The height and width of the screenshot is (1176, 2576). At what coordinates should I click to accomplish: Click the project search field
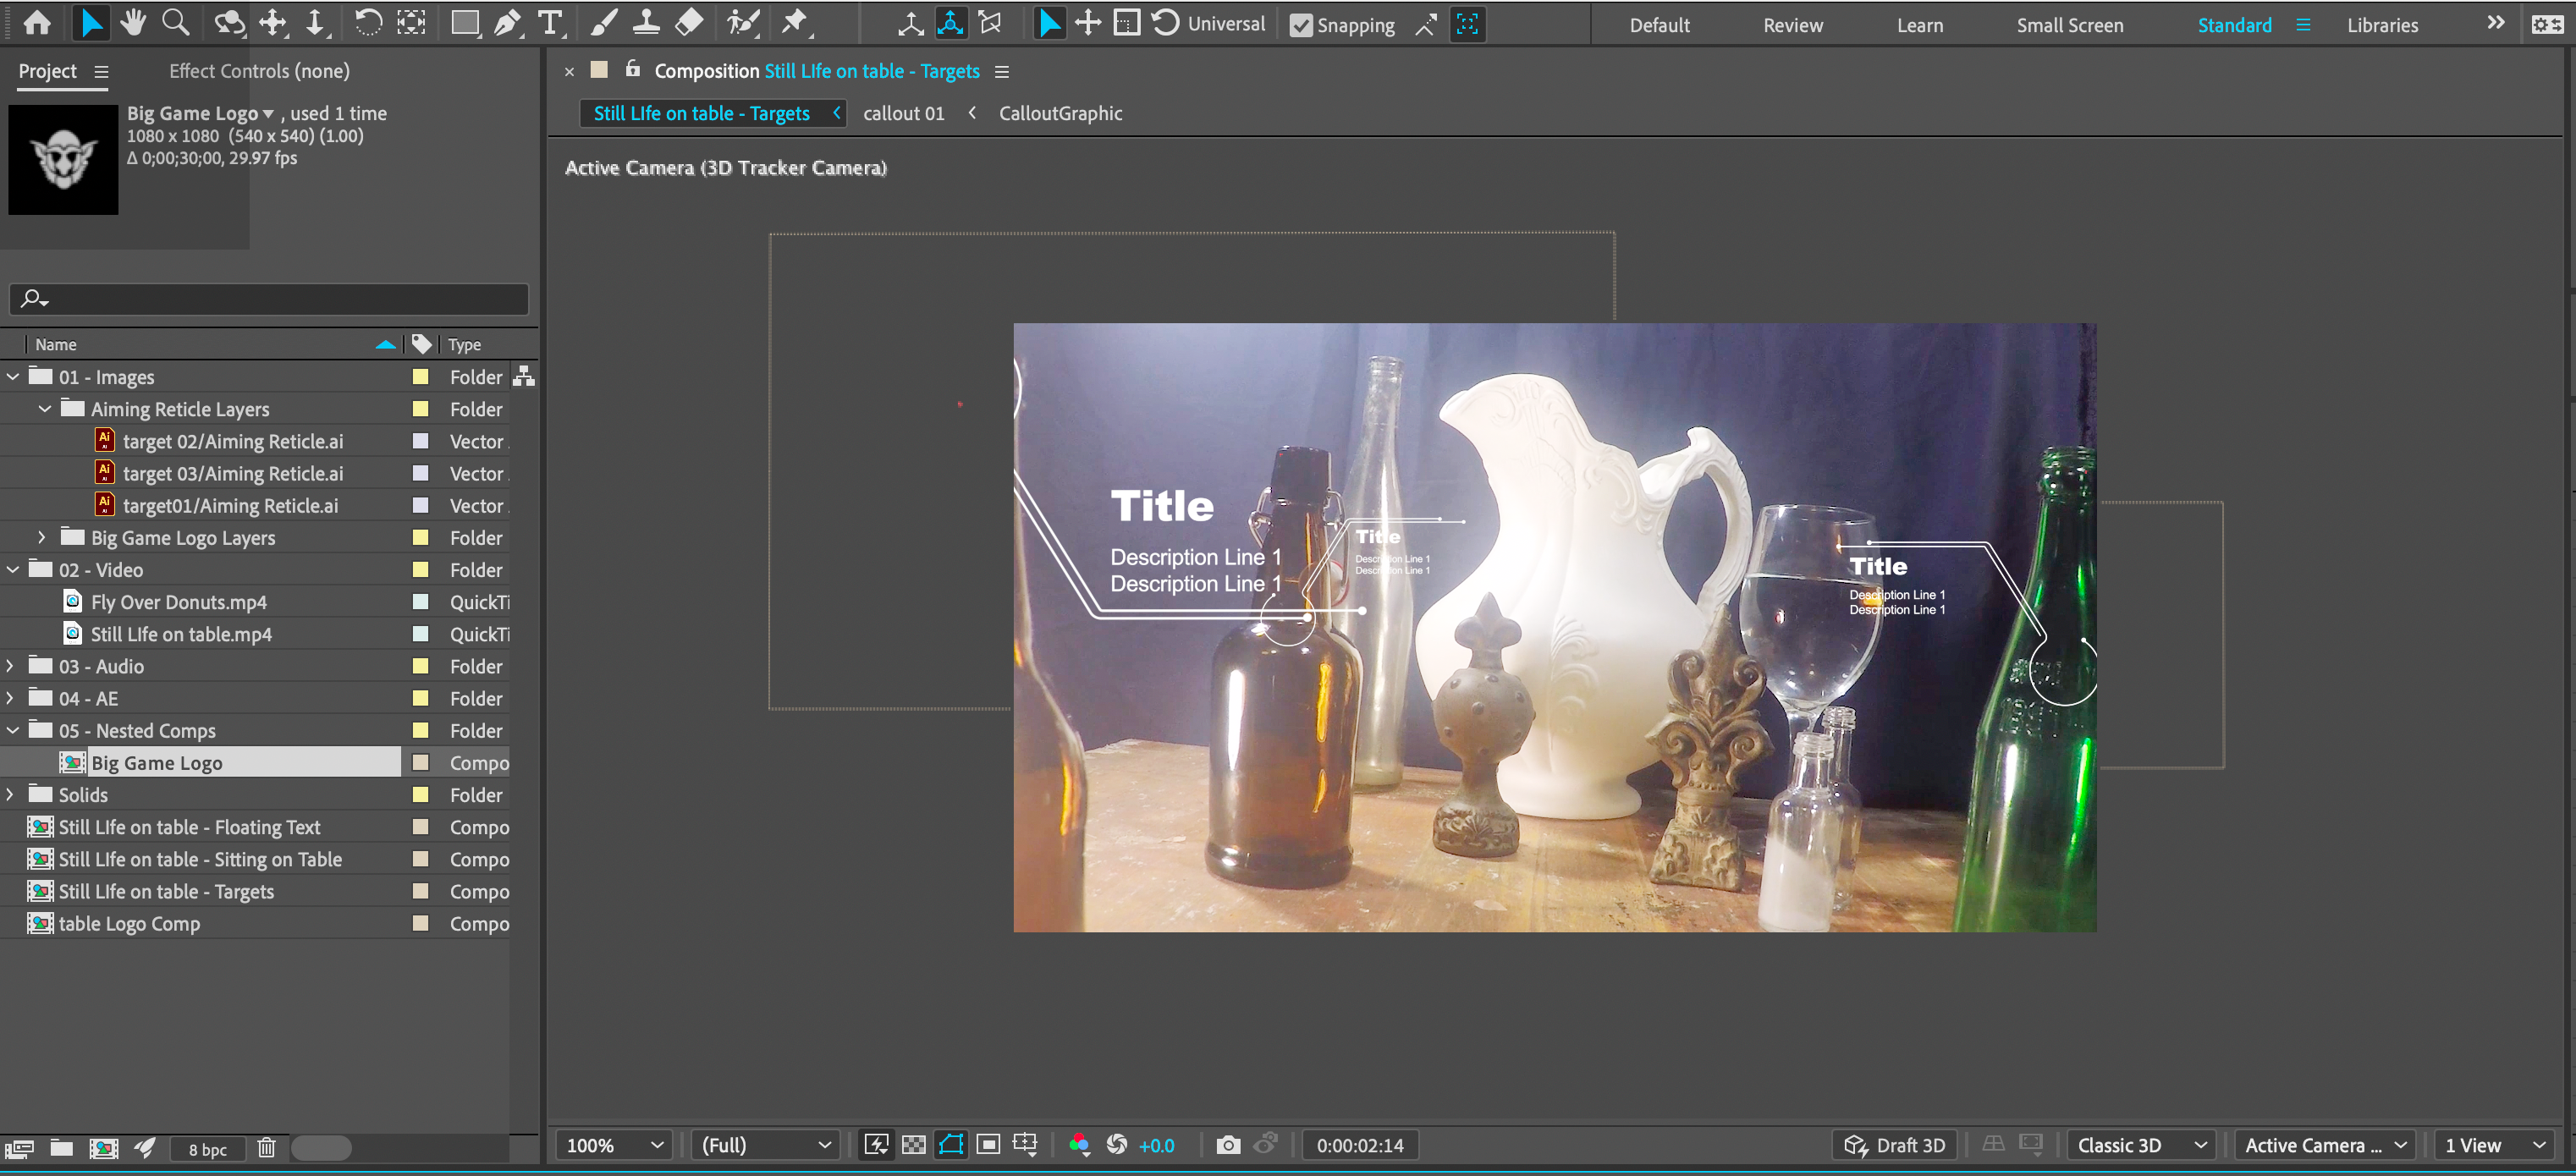(270, 298)
